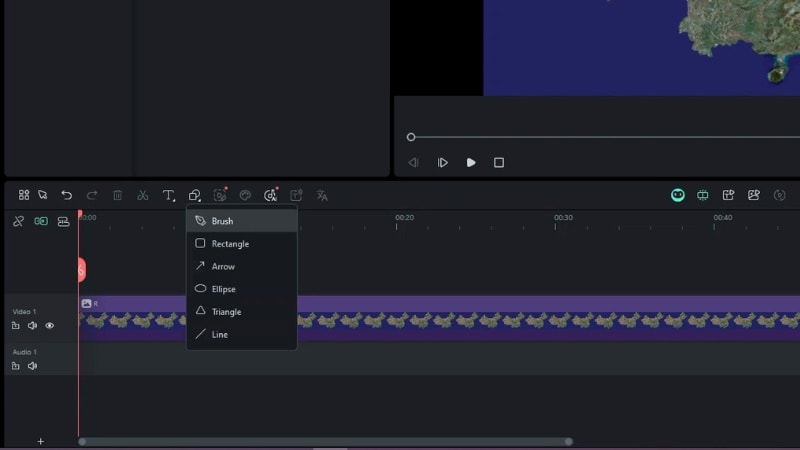Choose Arrow from the shapes menu
This screenshot has width=800, height=450.
coord(242,266)
